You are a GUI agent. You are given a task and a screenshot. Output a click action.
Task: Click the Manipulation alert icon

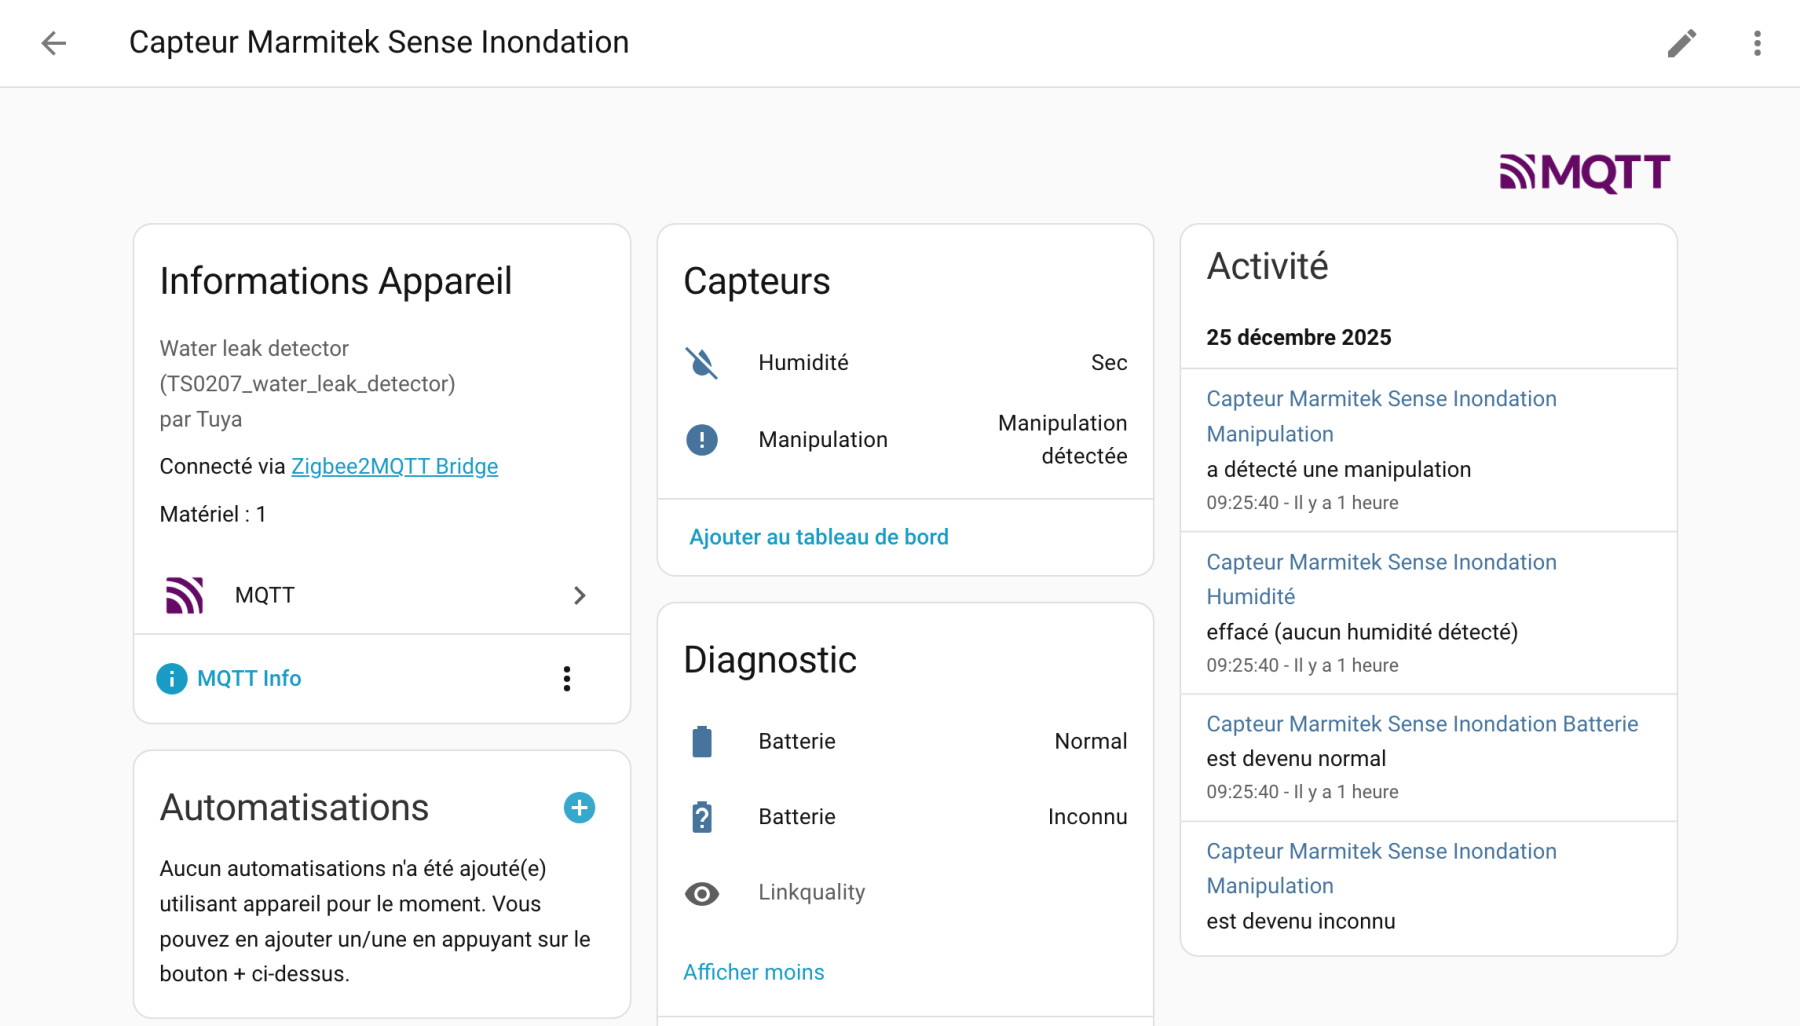point(702,440)
